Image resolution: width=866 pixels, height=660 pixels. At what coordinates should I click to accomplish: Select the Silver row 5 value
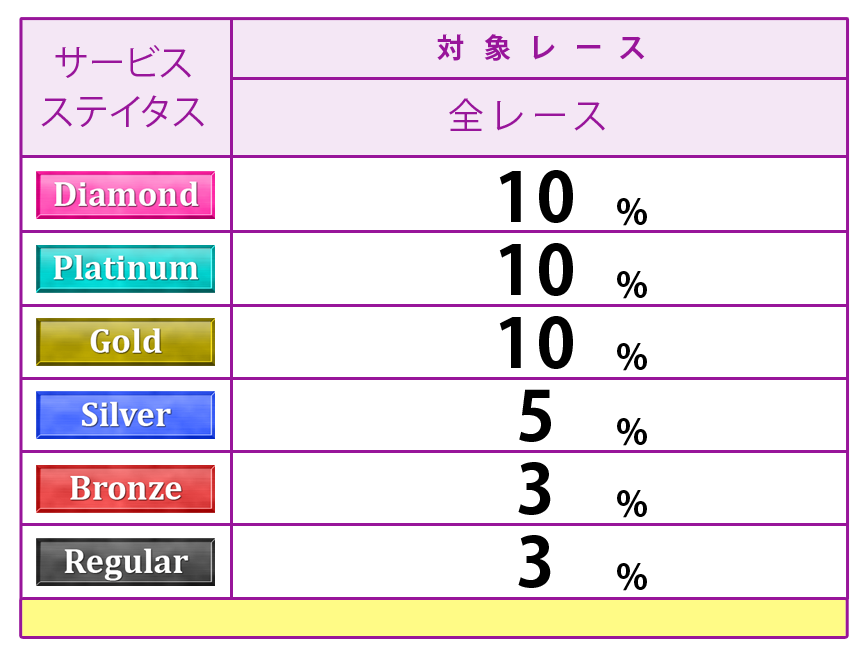tap(536, 417)
